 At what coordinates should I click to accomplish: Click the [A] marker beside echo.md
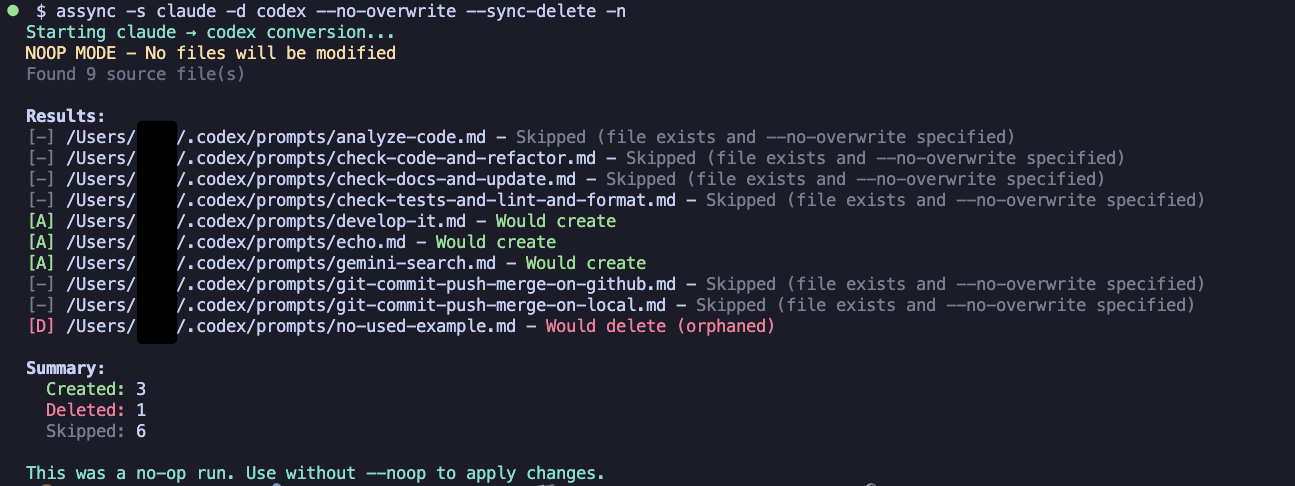coord(41,242)
